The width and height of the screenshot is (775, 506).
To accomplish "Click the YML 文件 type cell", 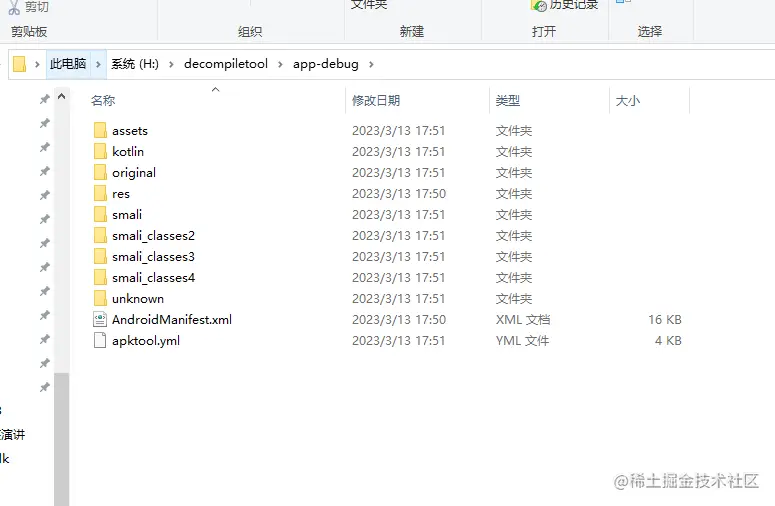I will tap(522, 341).
